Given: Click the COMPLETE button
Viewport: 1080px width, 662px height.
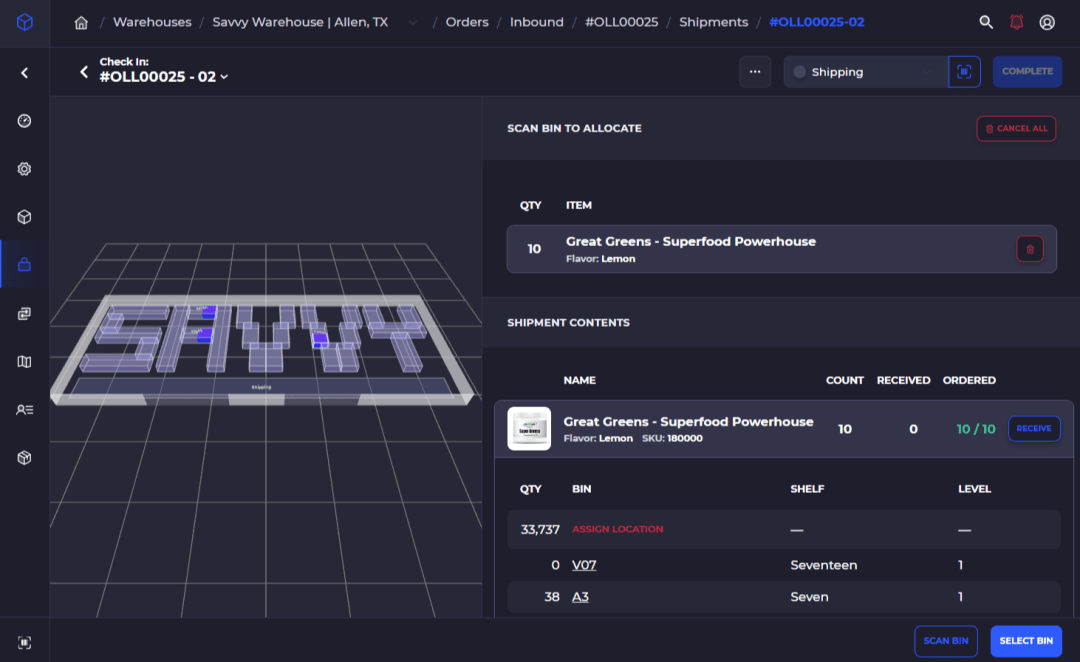Looking at the screenshot, I should pos(1027,72).
